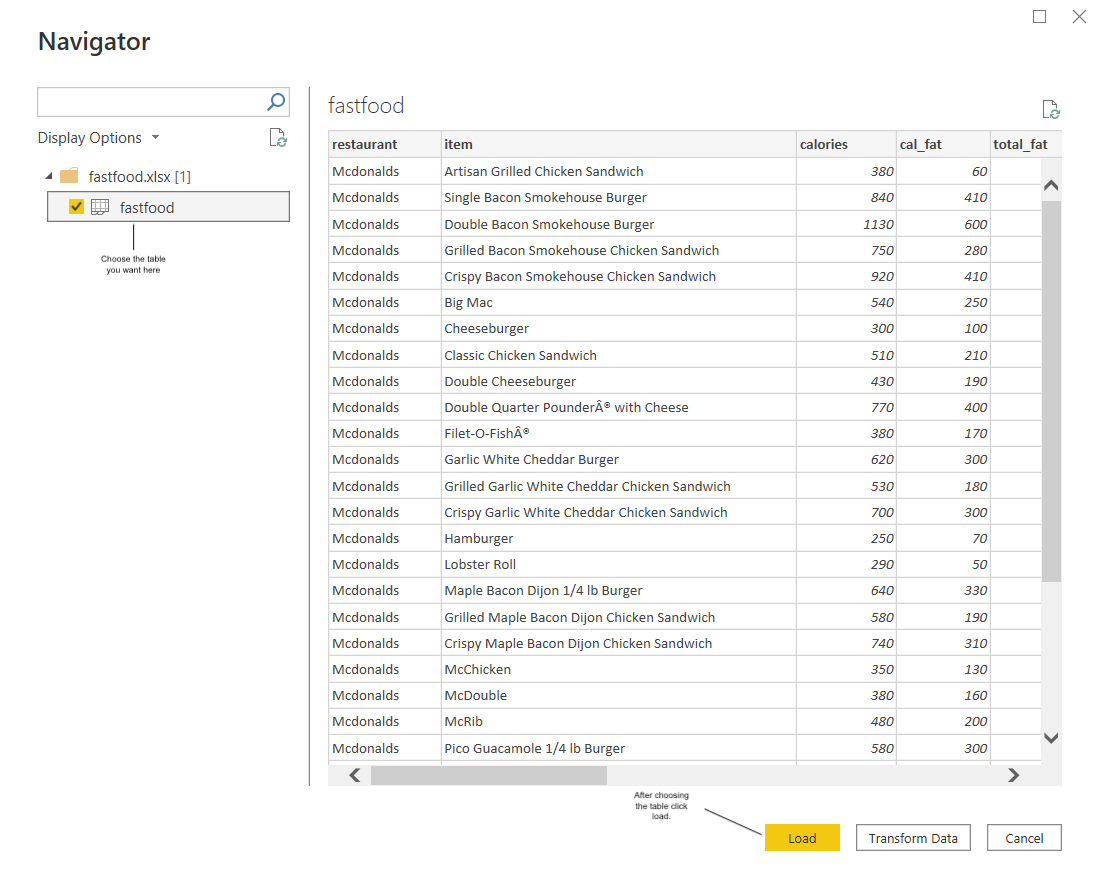Click the horizontal scrollbar thumb
The height and width of the screenshot is (872, 1097).
click(489, 775)
